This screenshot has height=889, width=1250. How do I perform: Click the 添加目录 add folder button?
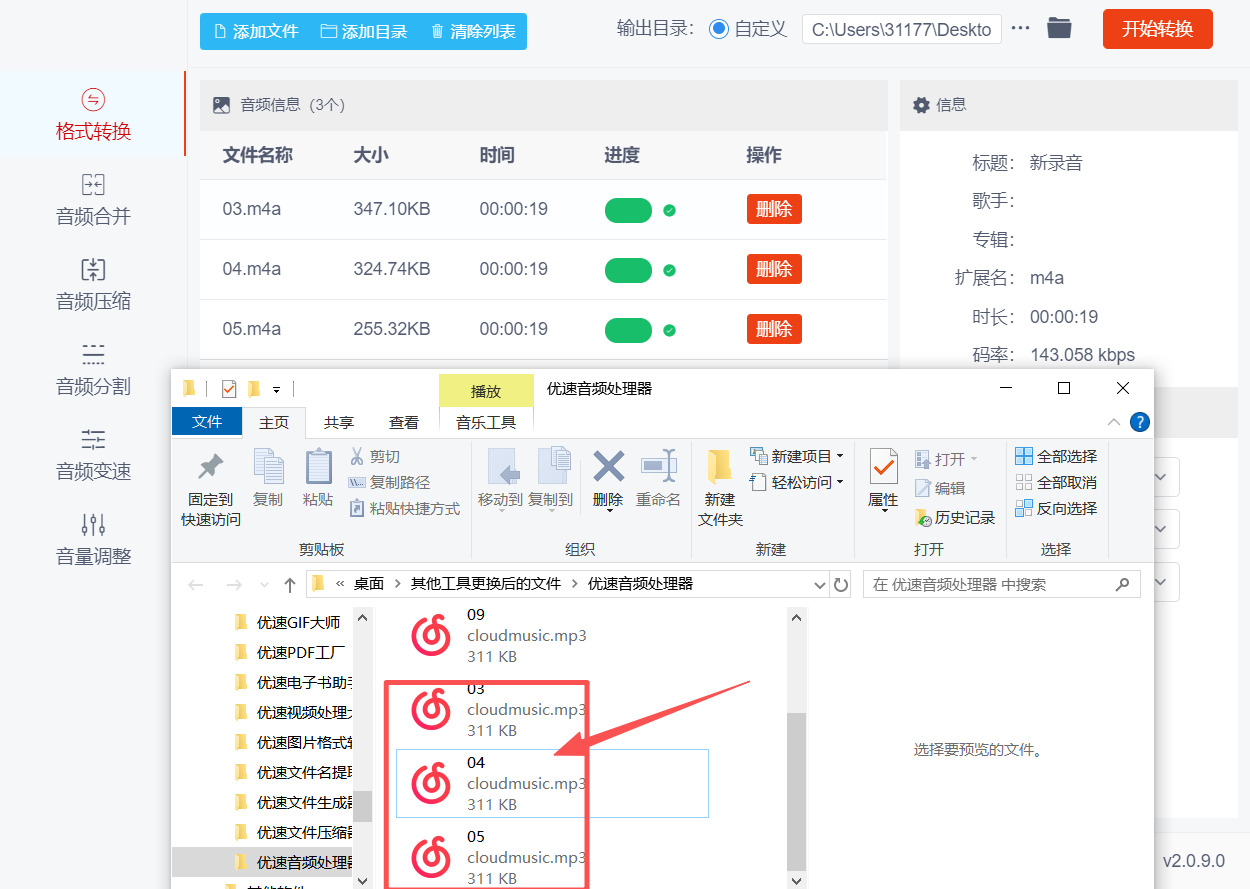coord(364,32)
